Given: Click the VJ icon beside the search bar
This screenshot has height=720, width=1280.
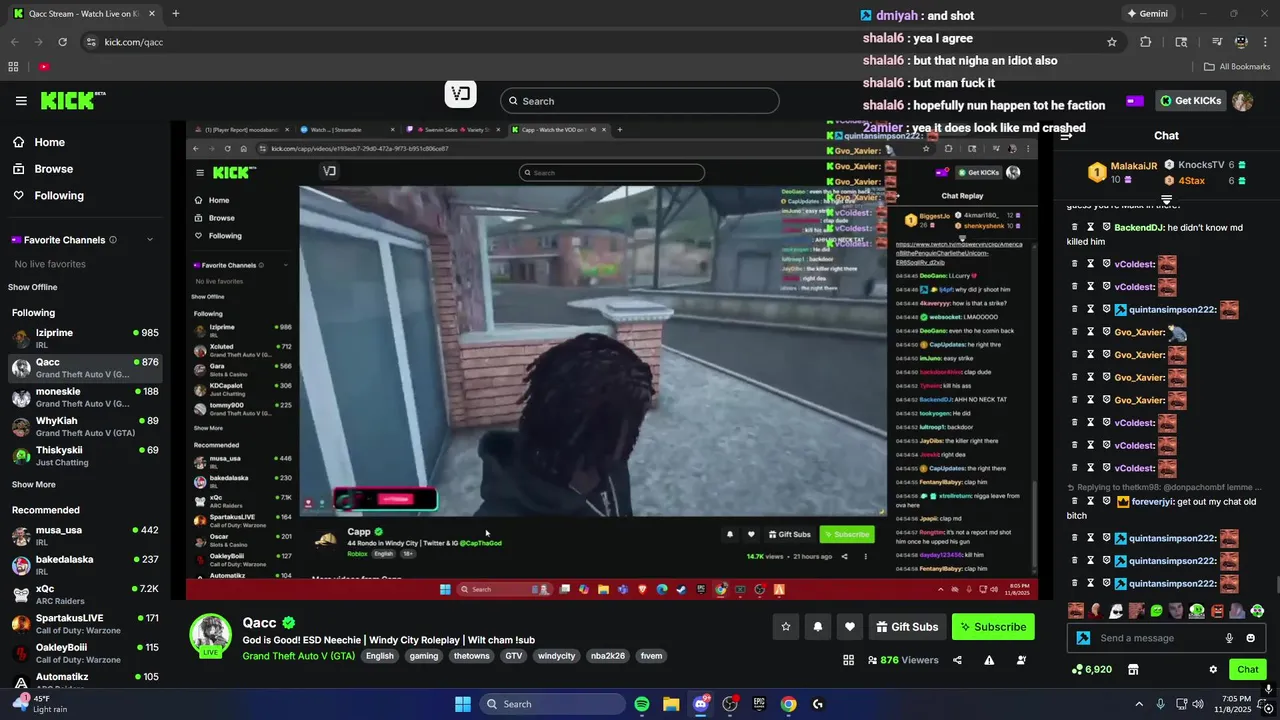Looking at the screenshot, I should (x=460, y=94).
